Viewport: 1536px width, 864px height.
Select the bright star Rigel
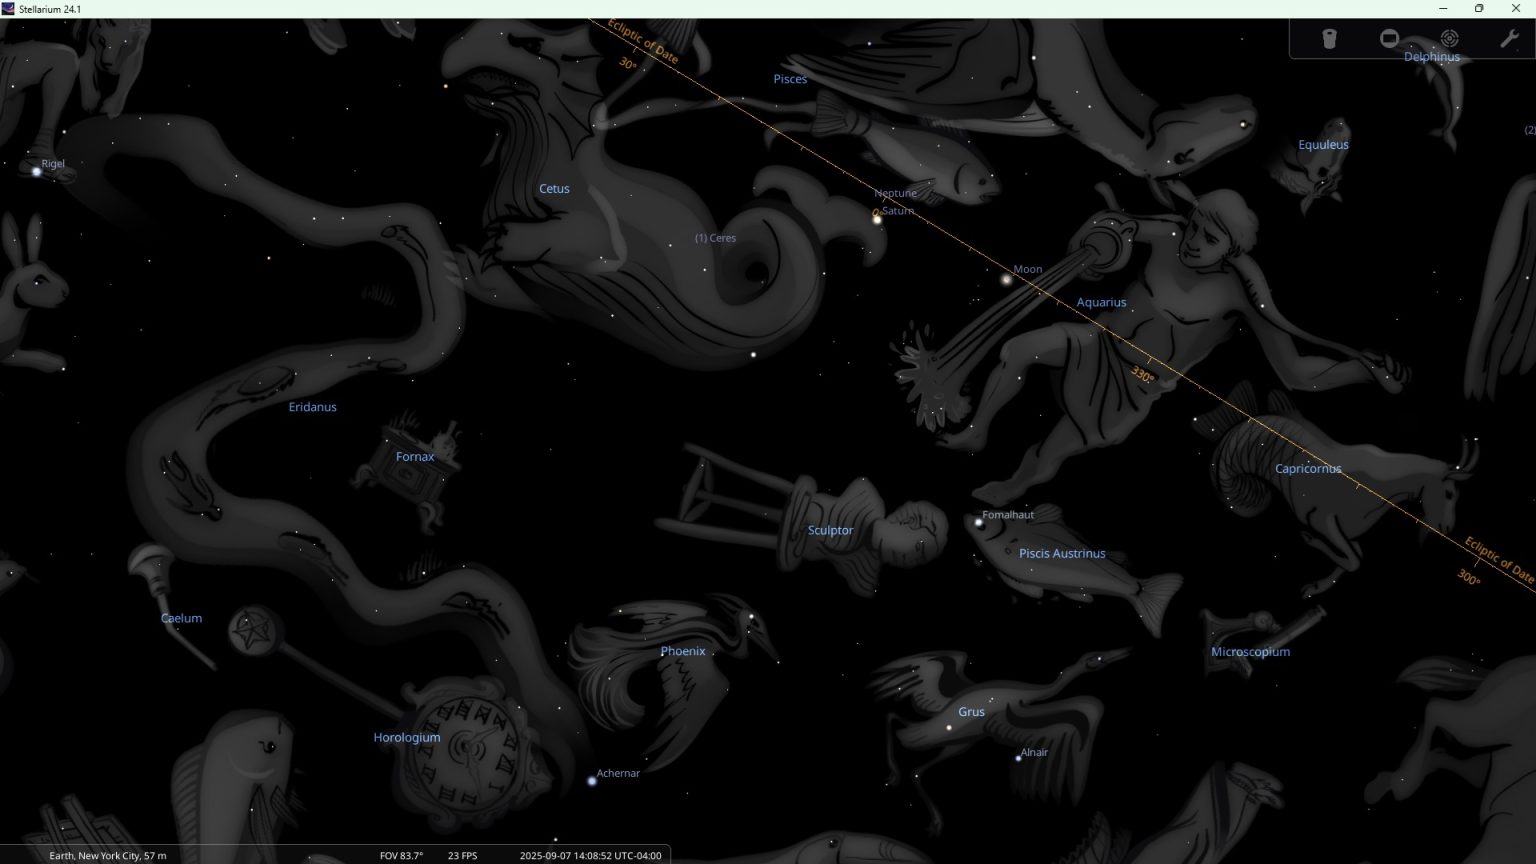pos(37,172)
